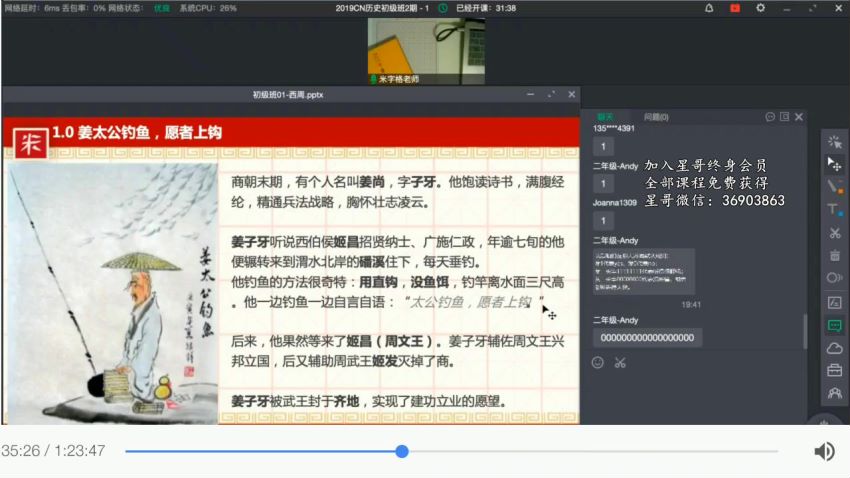Click the microphone icon on 米字格老师 label
This screenshot has width=850, height=478.
point(374,79)
